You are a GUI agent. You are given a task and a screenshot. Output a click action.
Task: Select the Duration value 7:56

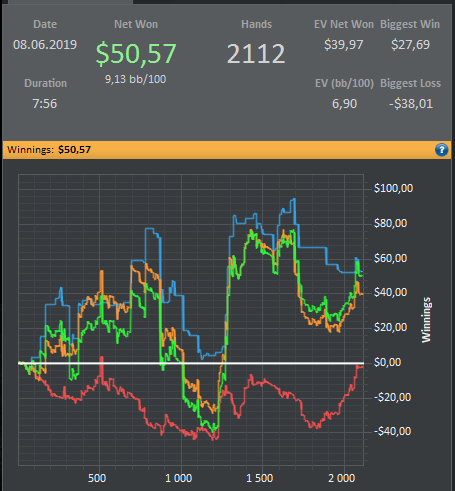(x=45, y=104)
